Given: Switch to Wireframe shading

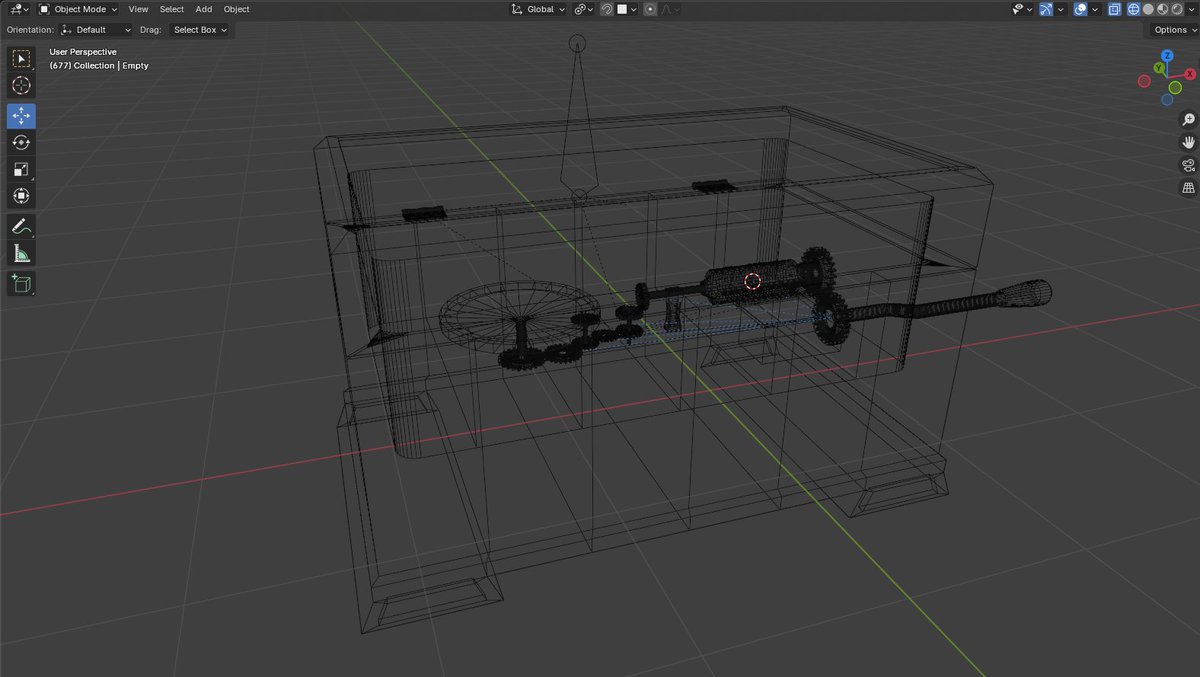Looking at the screenshot, I should (1134, 9).
